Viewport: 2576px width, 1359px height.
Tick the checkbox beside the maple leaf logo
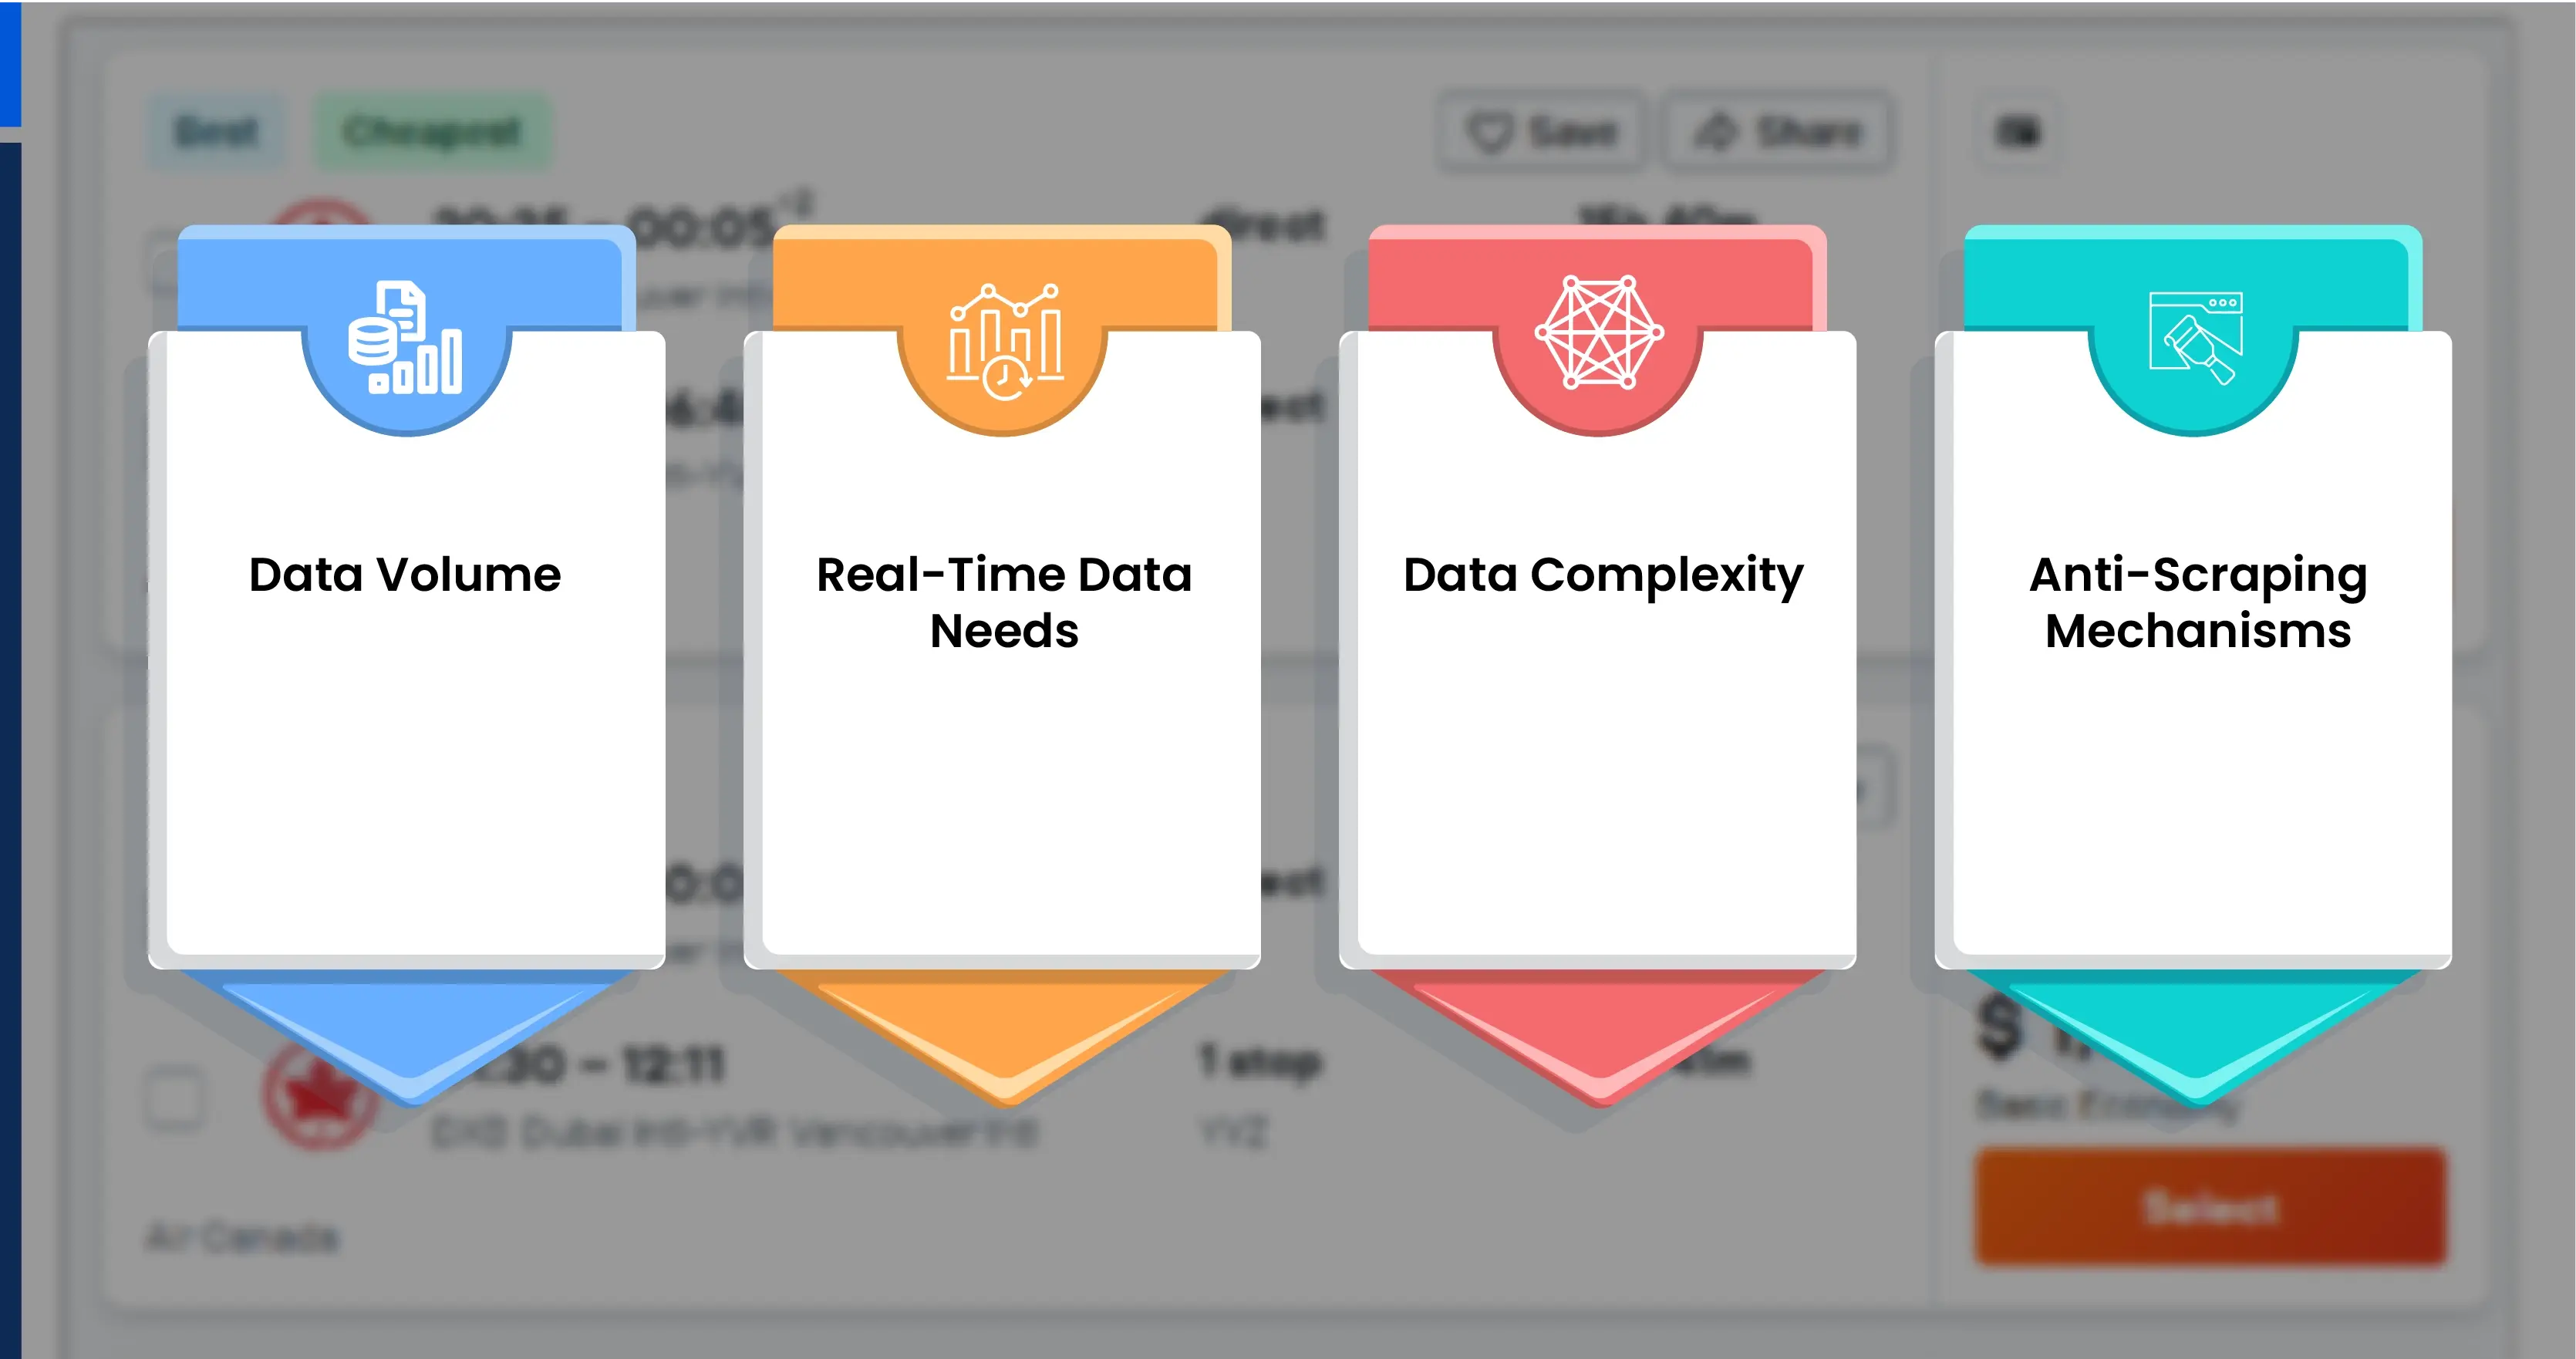[175, 1098]
